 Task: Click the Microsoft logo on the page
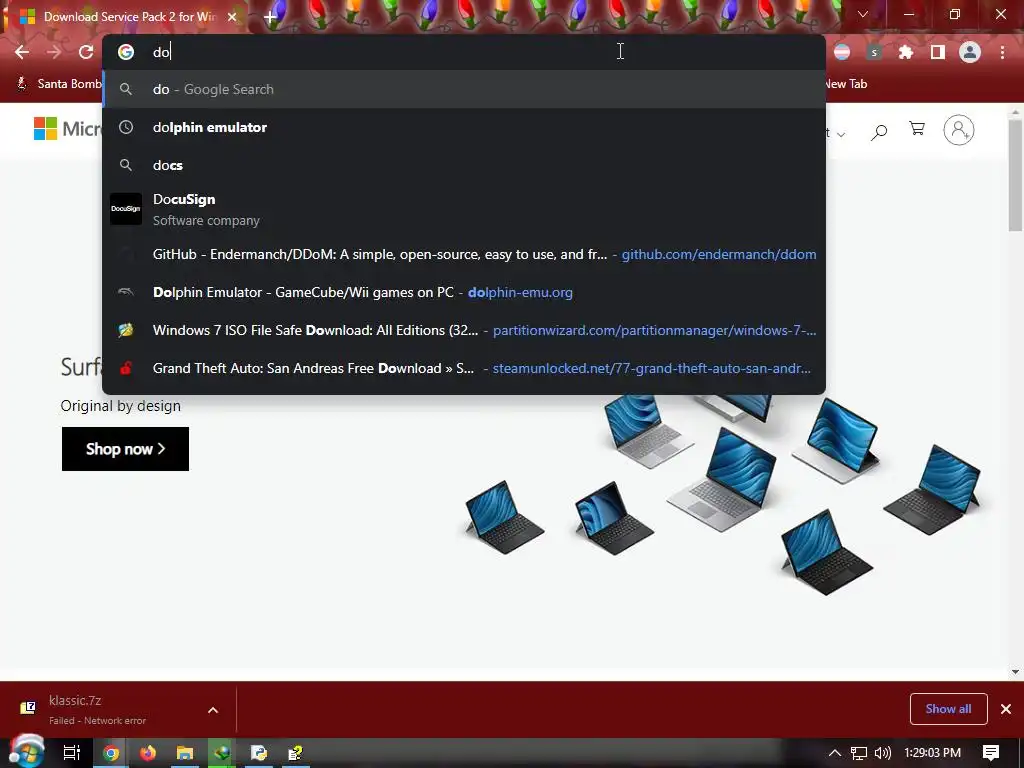point(68,129)
